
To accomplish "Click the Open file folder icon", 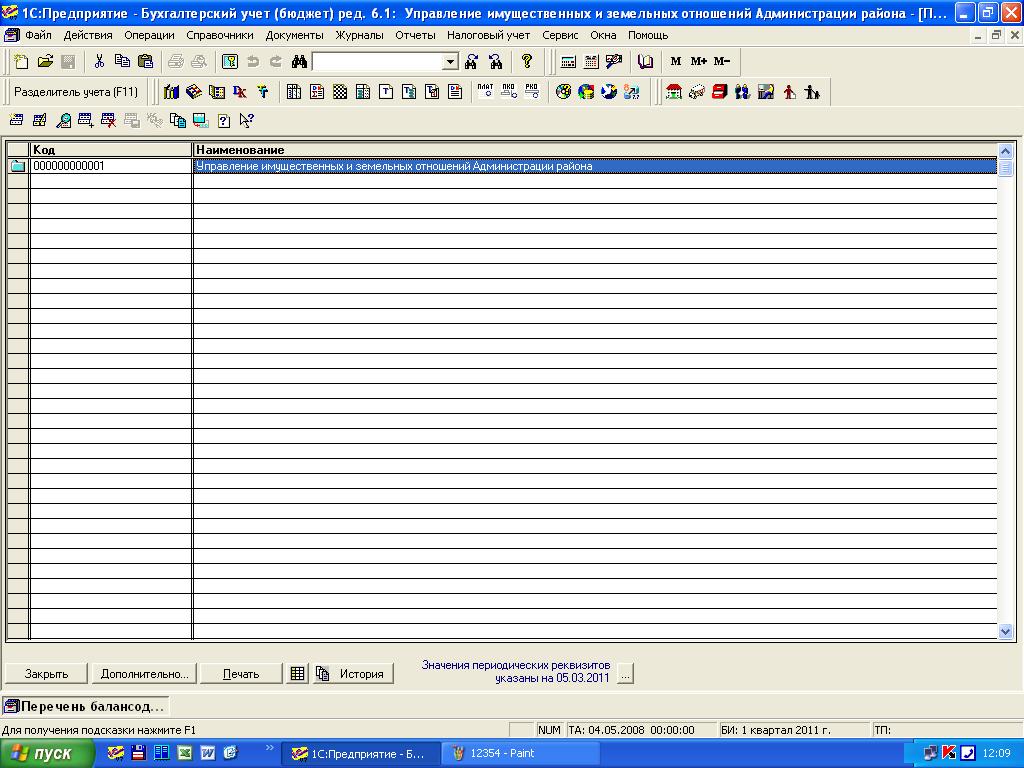I will 45,61.
